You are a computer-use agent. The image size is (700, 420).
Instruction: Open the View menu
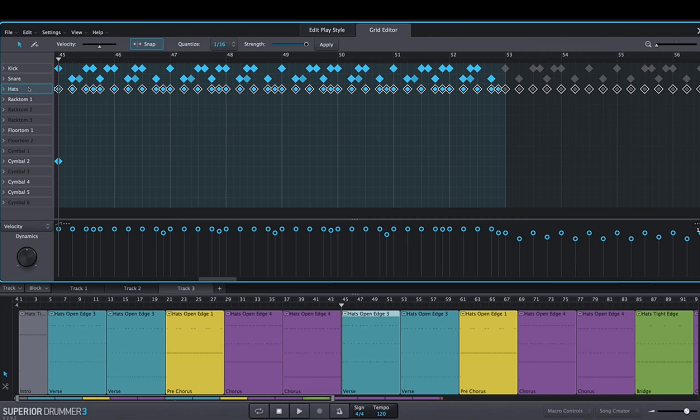pyautogui.click(x=79, y=32)
